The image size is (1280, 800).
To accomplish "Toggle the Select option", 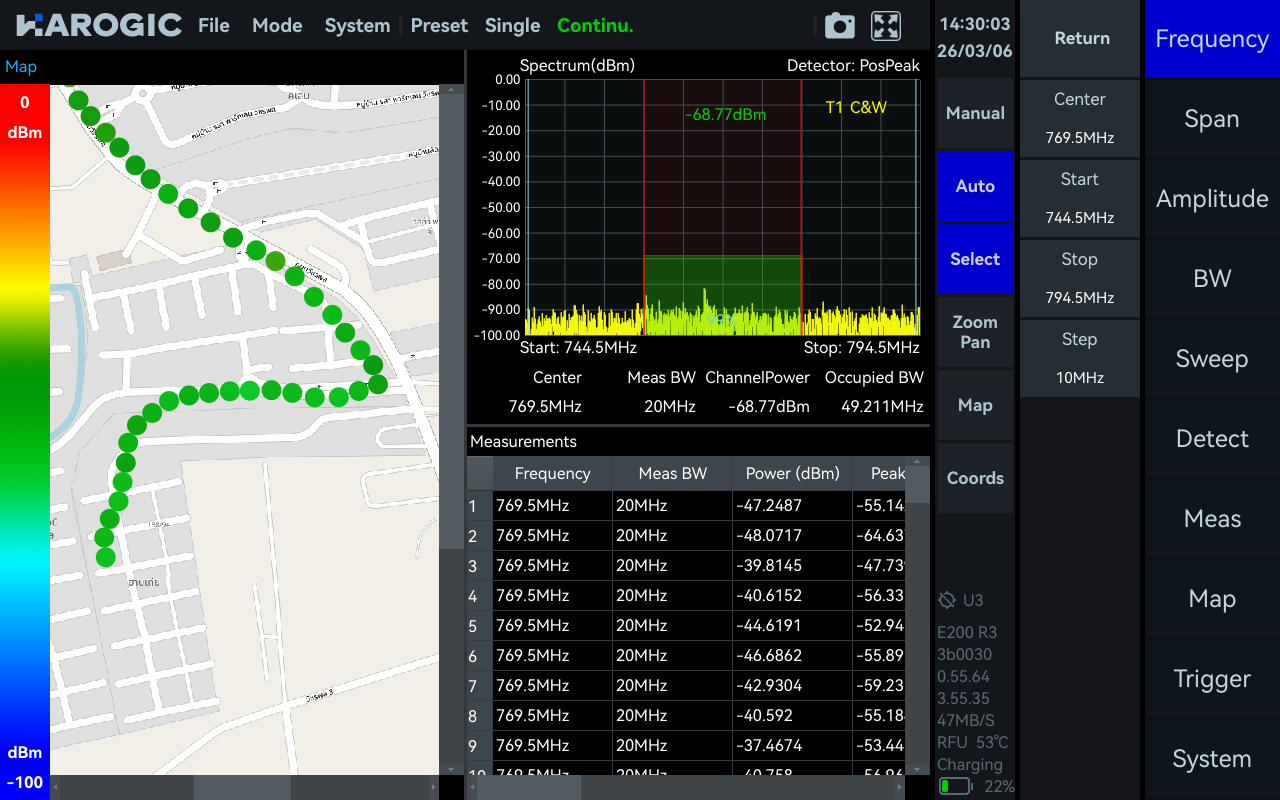I will 974,258.
